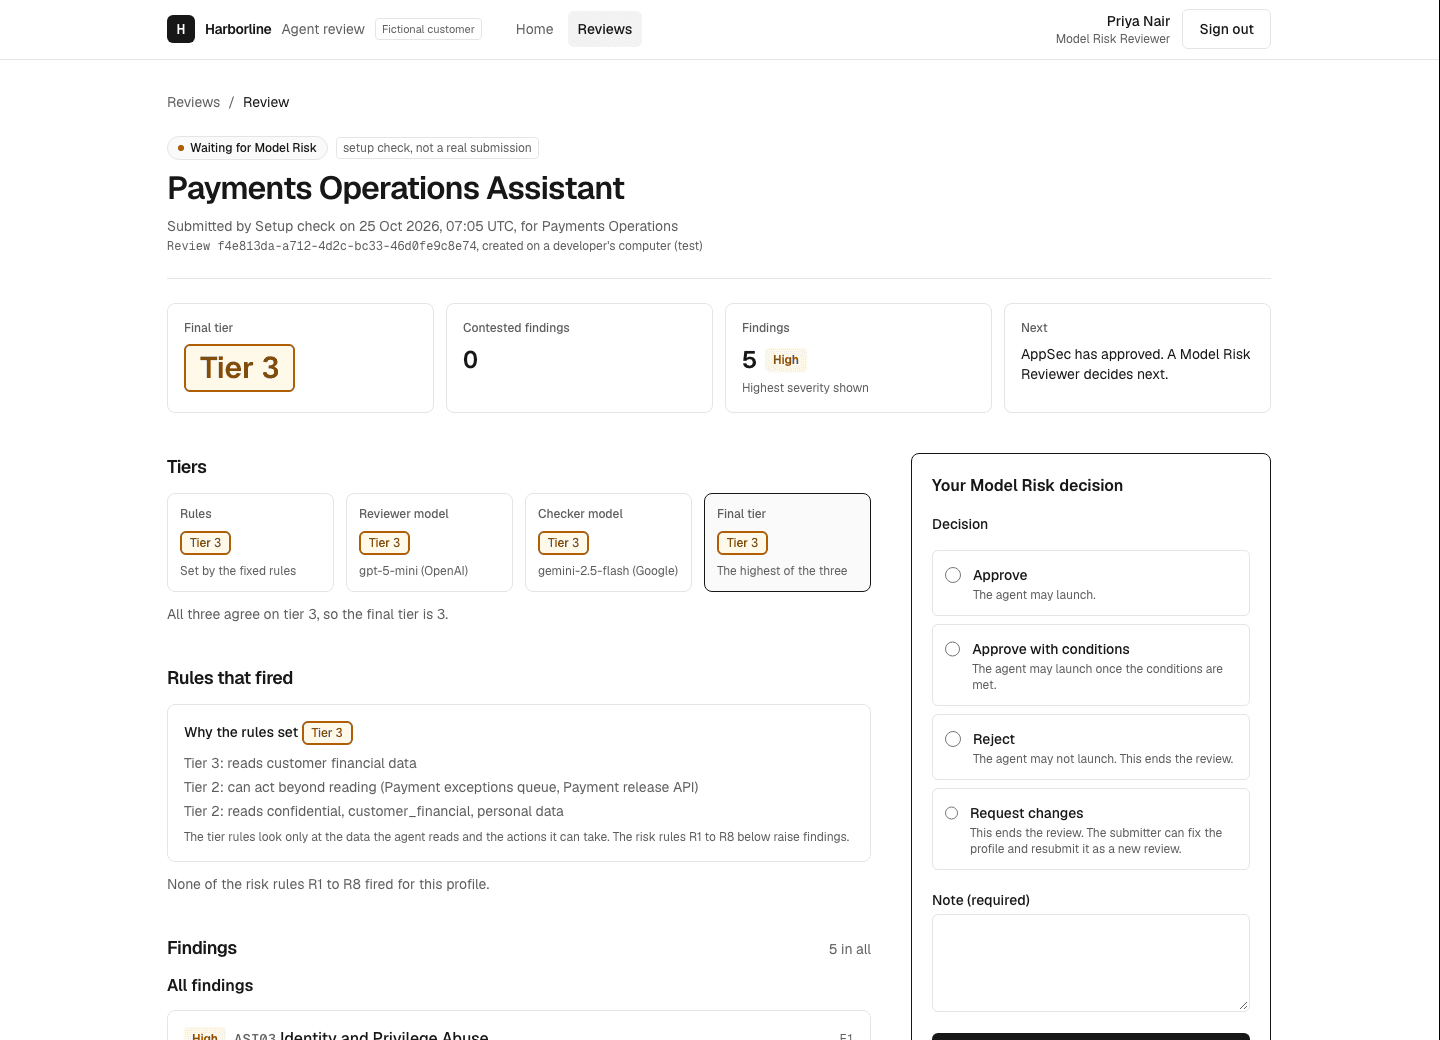Screen dimensions: 1440x1040
Task: Click the 'AppSec has approved' Next text
Action: click(1136, 364)
